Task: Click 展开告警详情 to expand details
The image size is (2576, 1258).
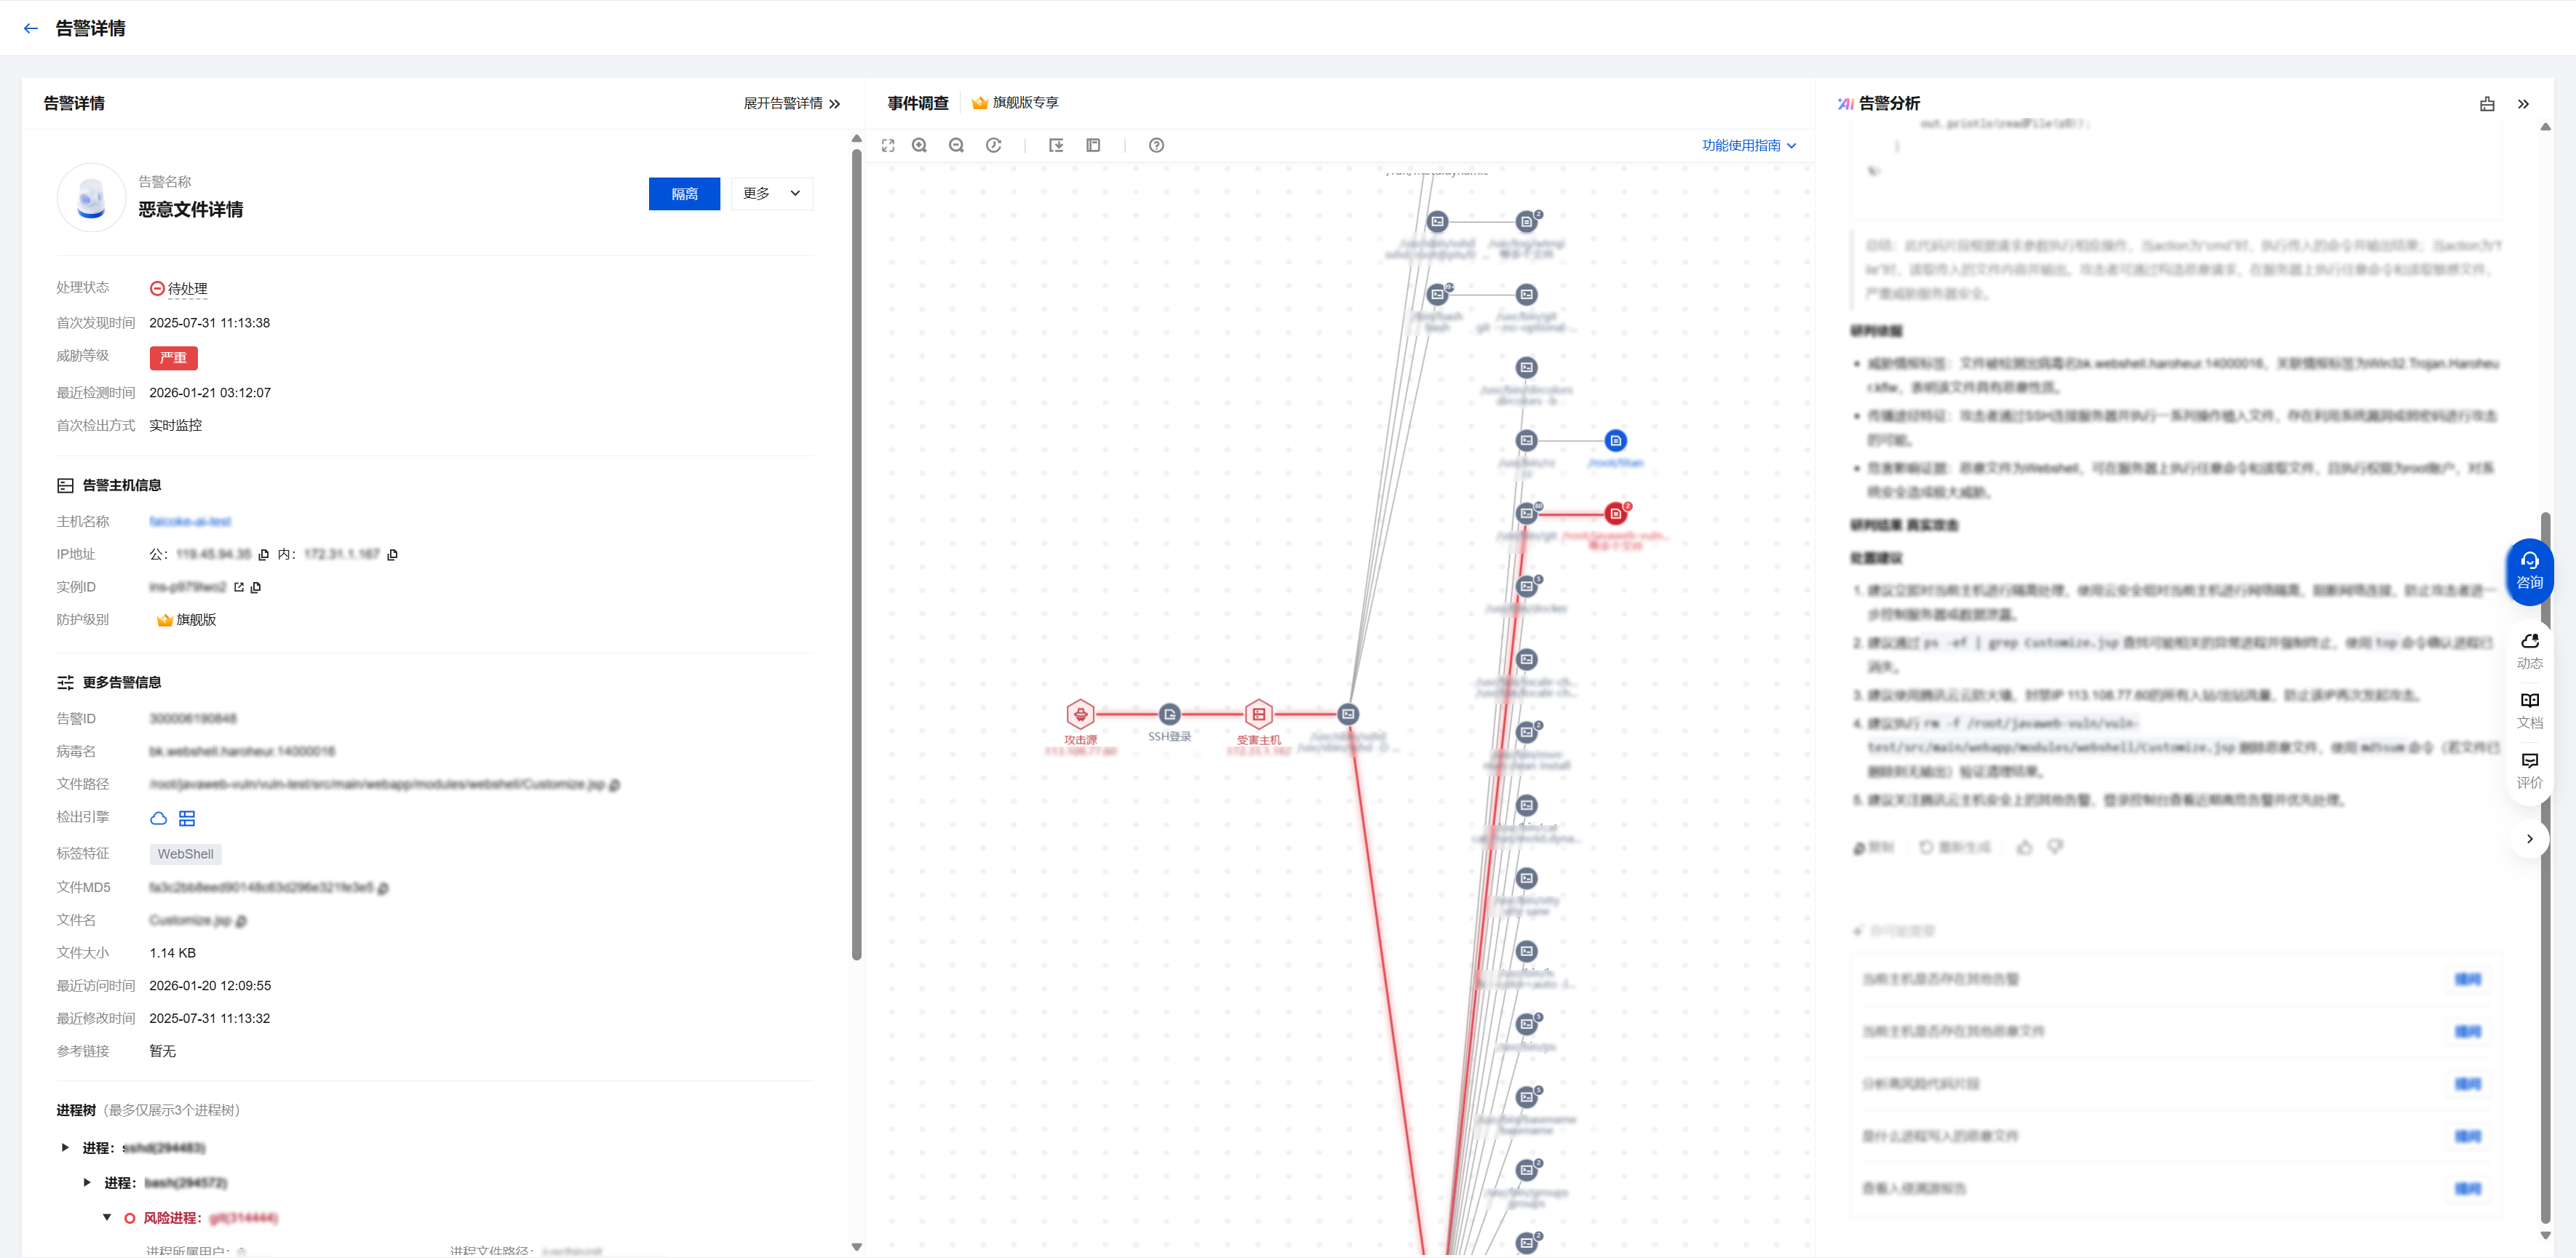Action: click(791, 104)
